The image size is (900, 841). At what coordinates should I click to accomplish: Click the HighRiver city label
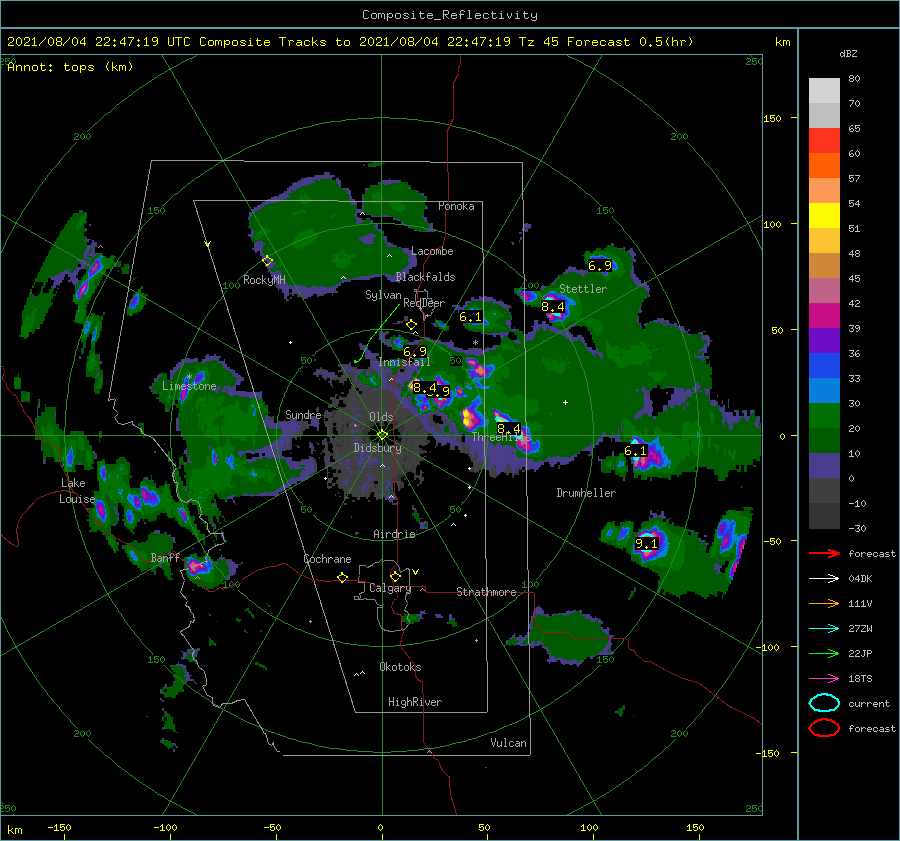pos(415,702)
